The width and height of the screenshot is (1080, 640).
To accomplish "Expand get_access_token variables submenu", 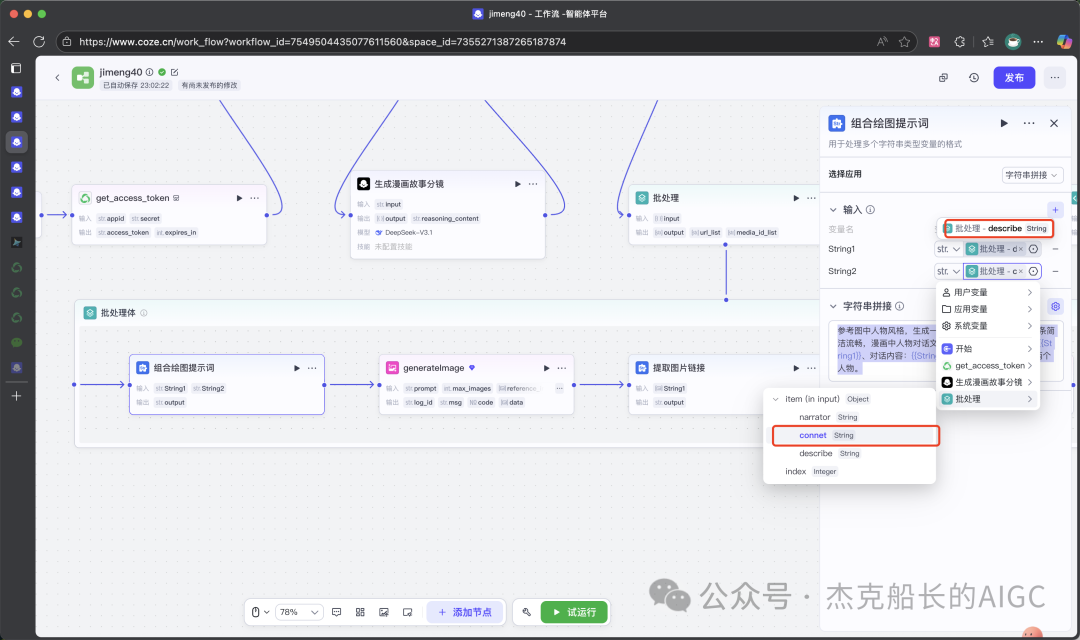I will 988,365.
